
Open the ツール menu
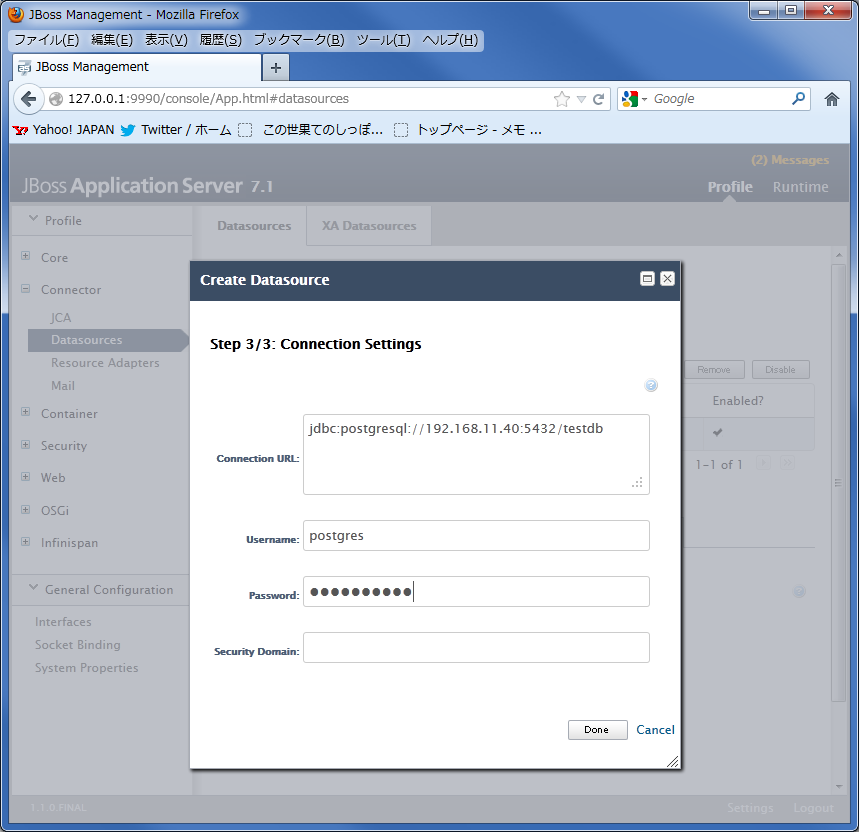(x=383, y=40)
